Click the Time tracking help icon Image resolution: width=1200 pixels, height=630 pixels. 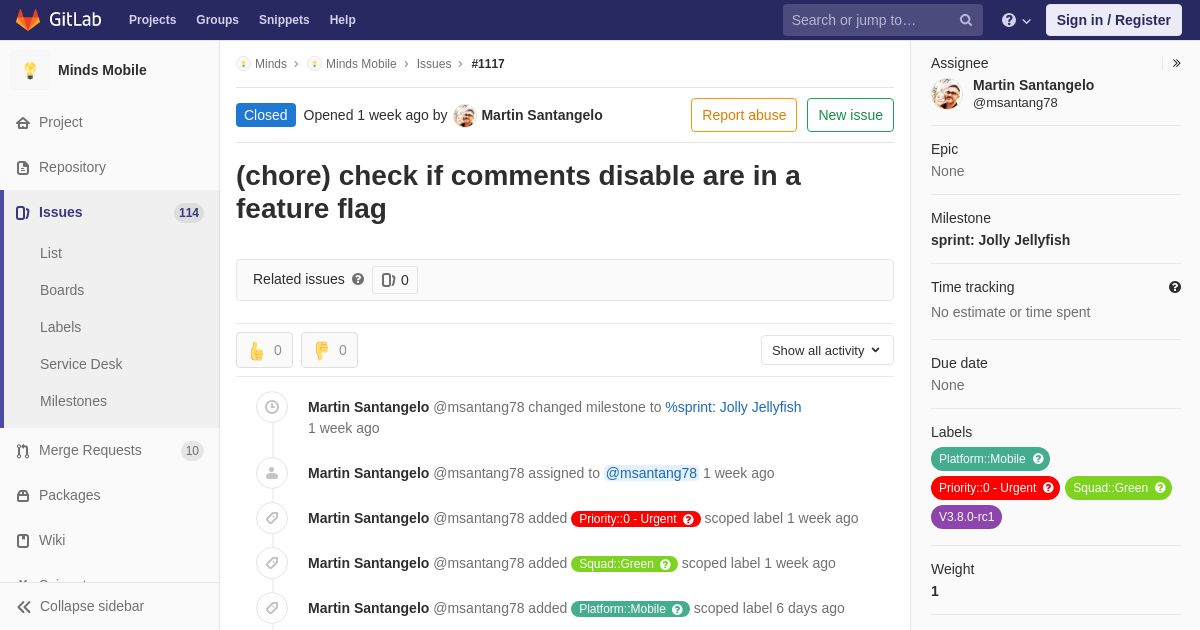click(1175, 287)
